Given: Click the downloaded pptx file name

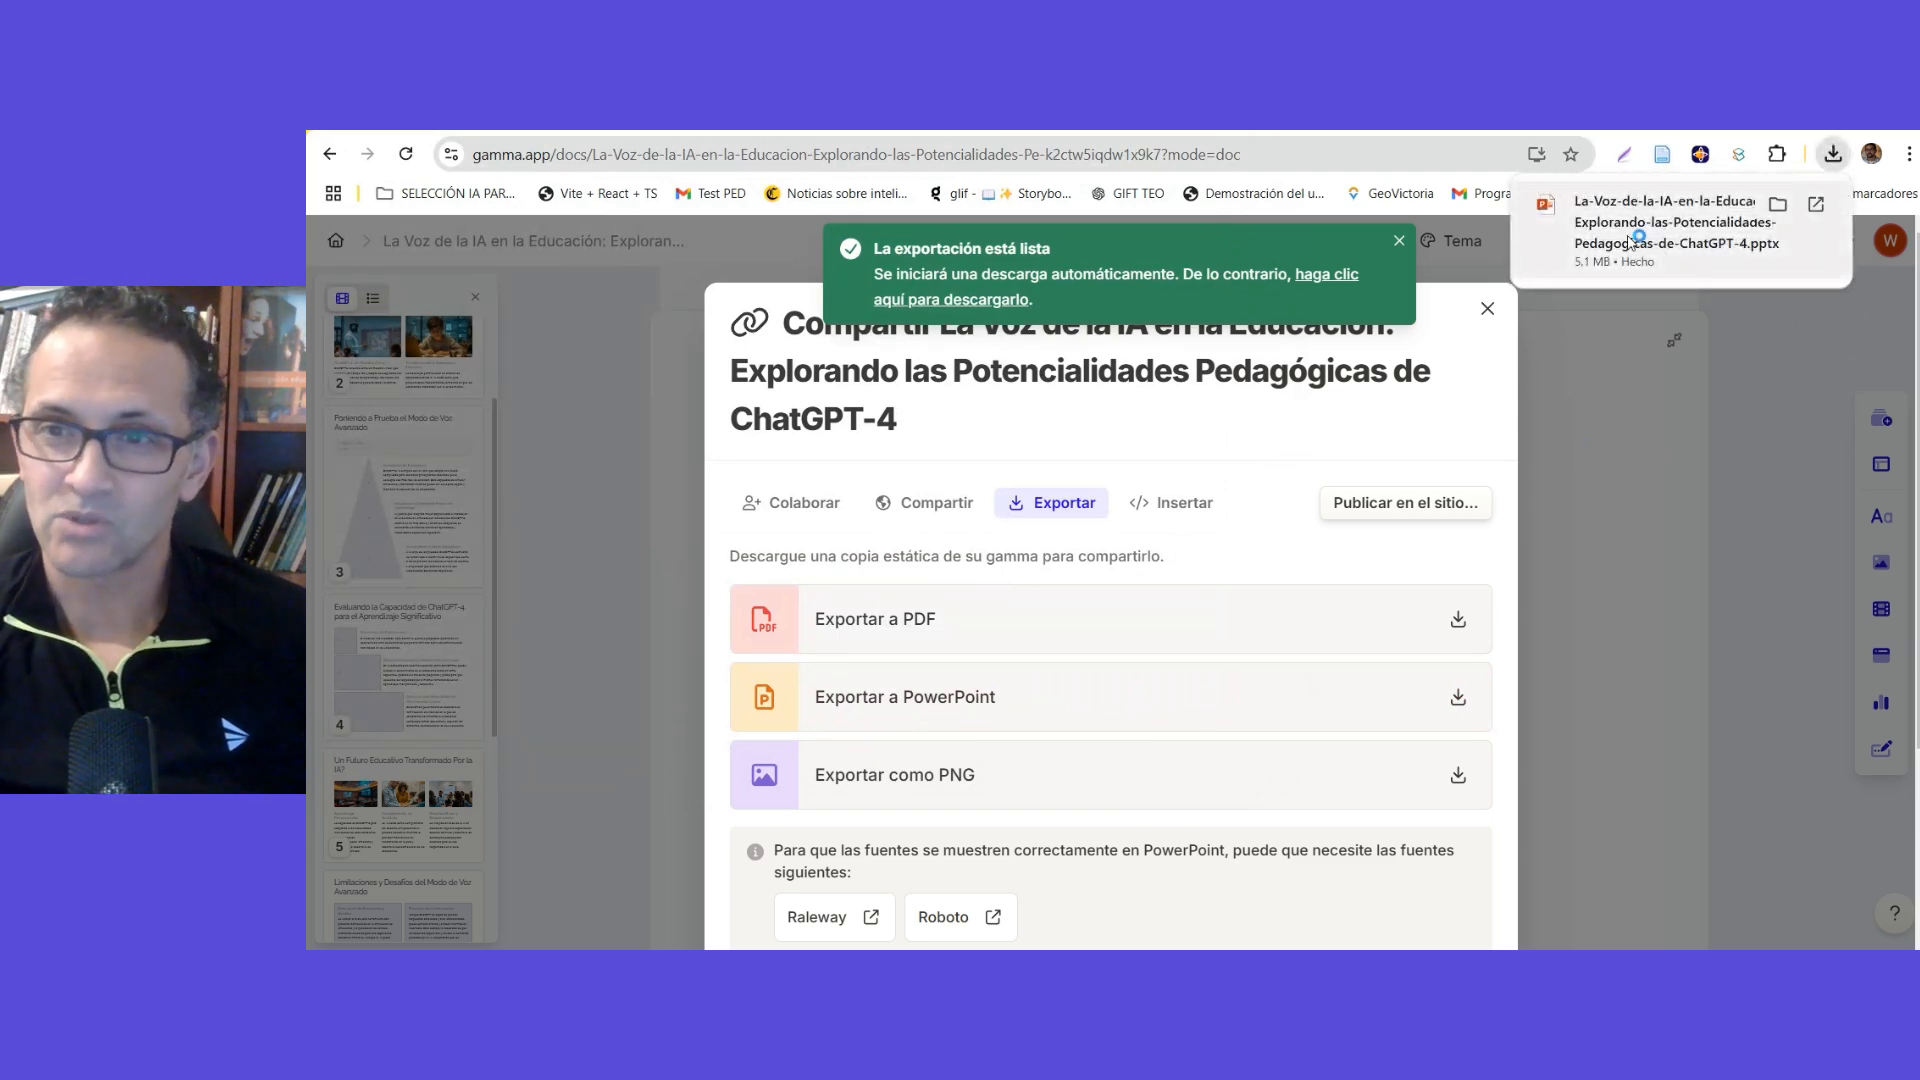Looking at the screenshot, I should coord(1676,222).
